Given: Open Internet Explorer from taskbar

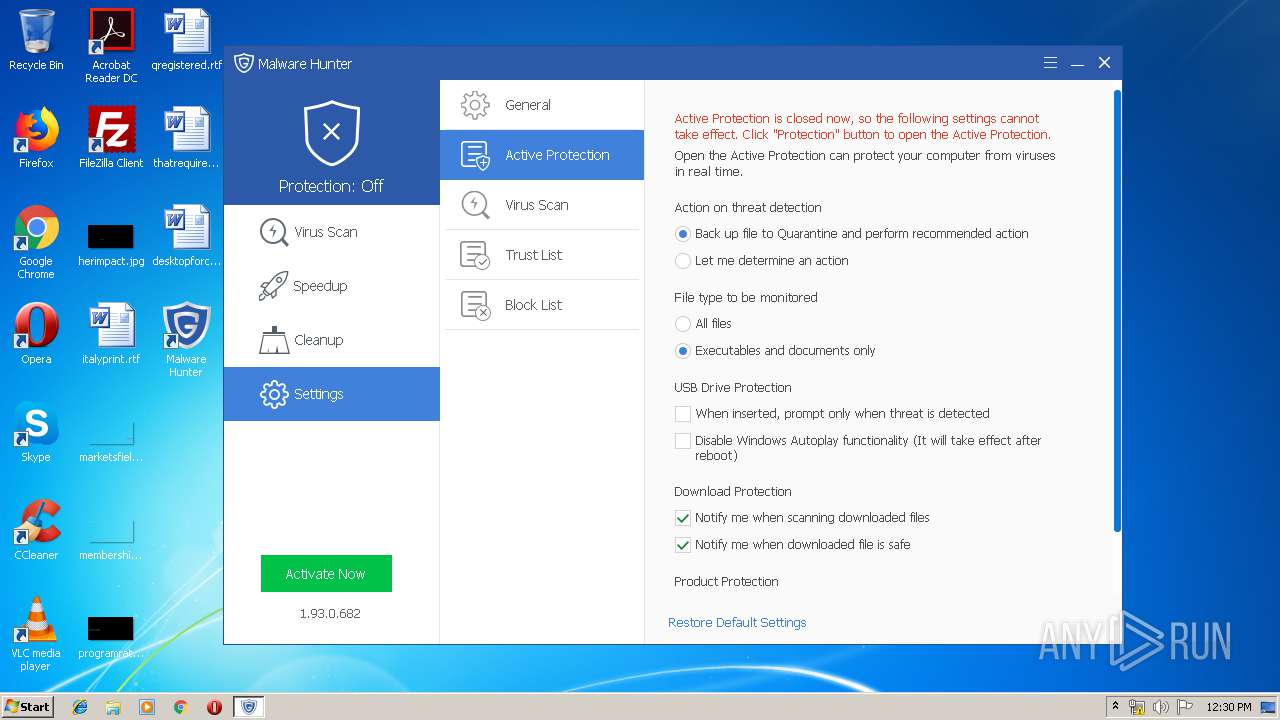Looking at the screenshot, I should [80, 707].
